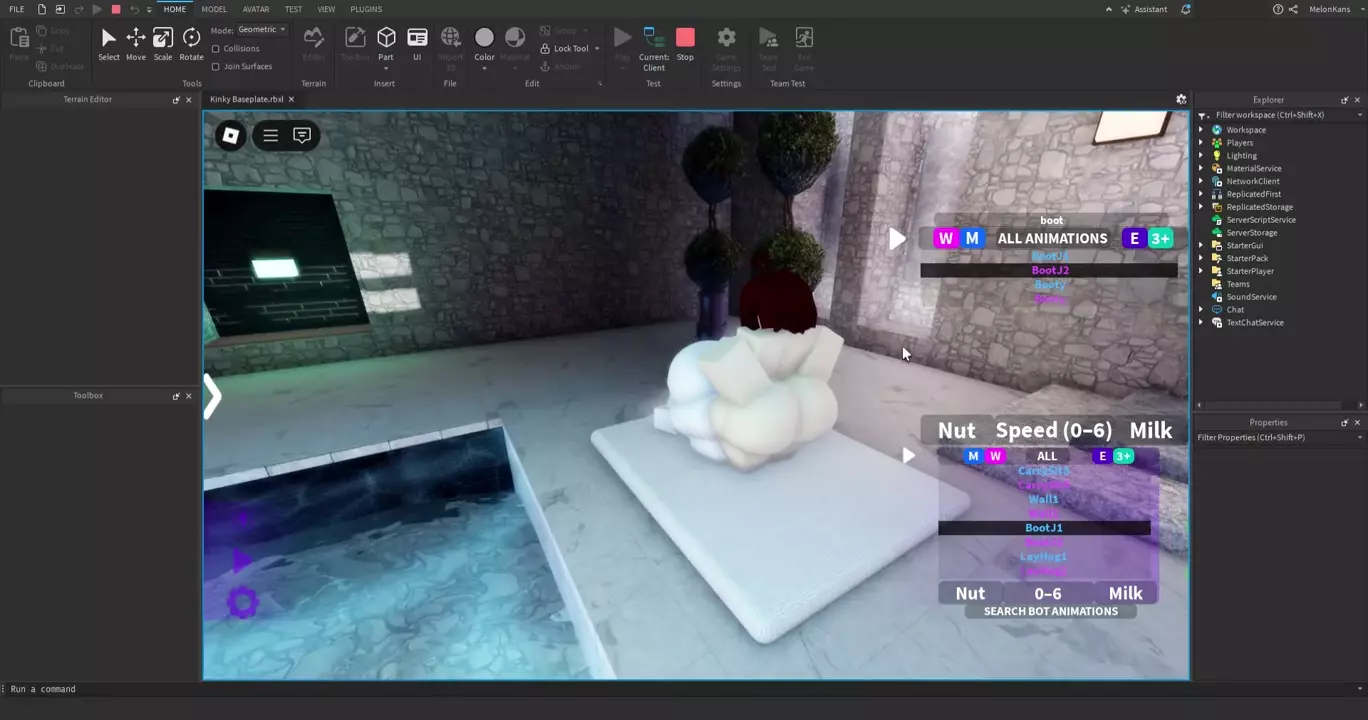Switch to the MODEL ribbon tab
1368x720 pixels.
point(214,9)
